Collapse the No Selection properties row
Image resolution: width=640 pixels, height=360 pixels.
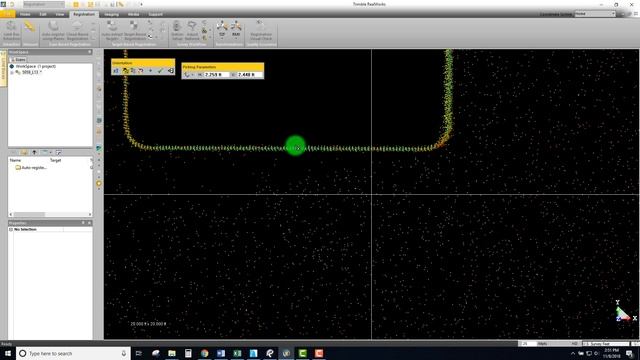[x=11, y=229]
